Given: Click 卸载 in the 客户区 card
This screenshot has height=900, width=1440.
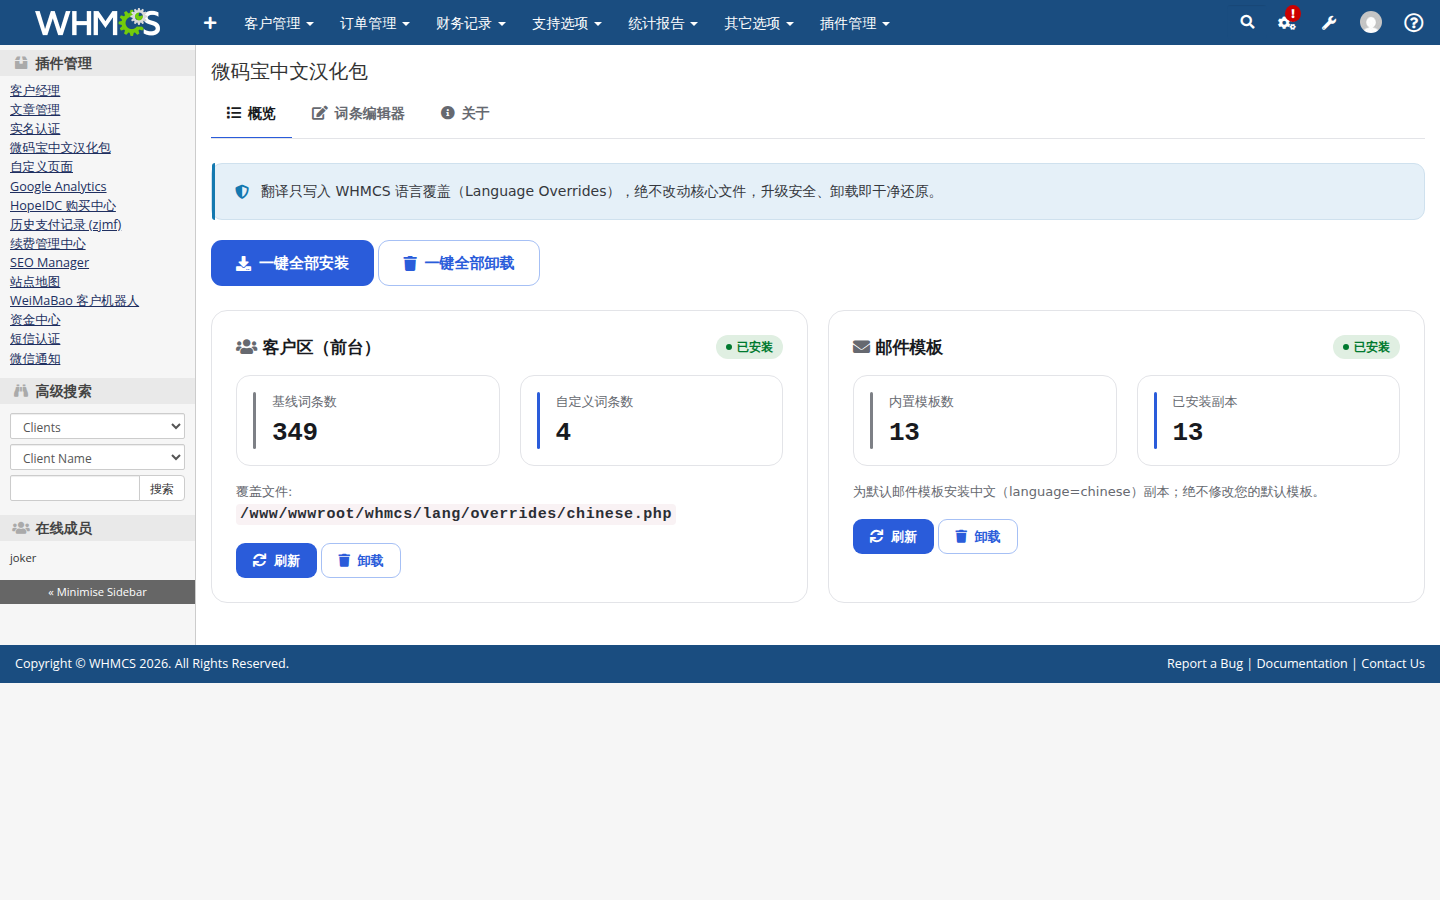Looking at the screenshot, I should (x=361, y=560).
